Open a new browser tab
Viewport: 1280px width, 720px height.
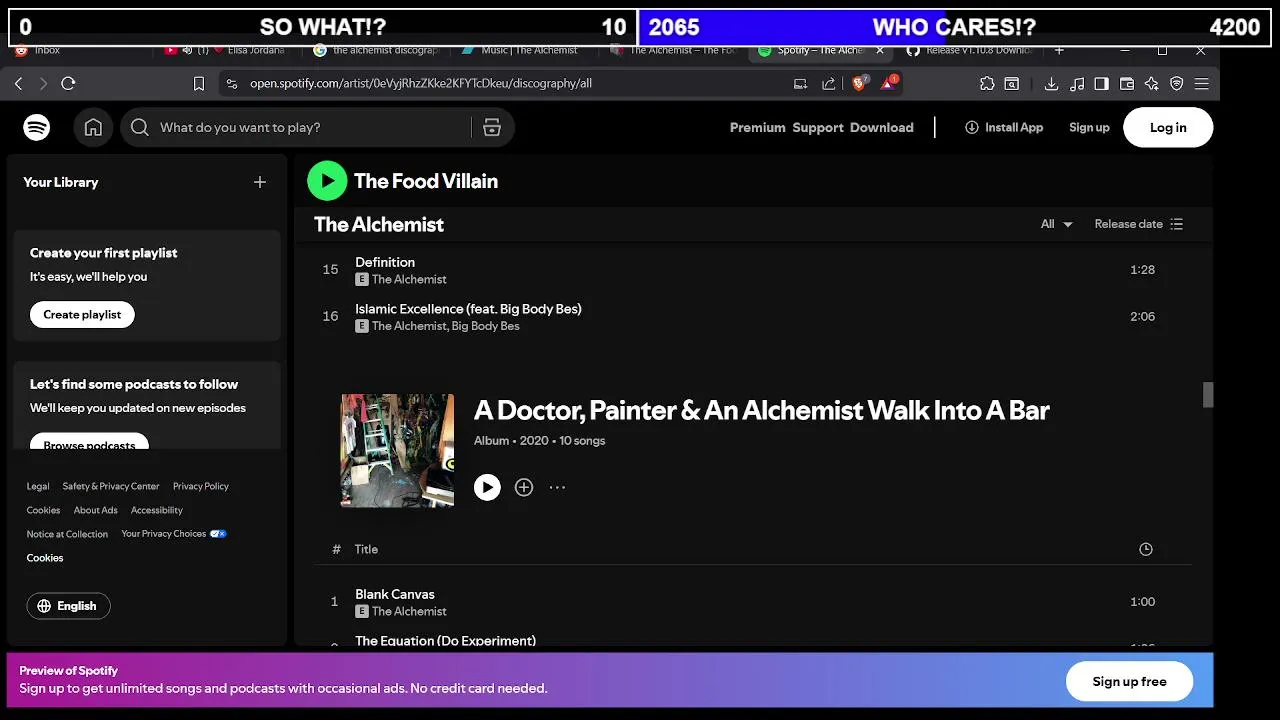pos(1059,50)
